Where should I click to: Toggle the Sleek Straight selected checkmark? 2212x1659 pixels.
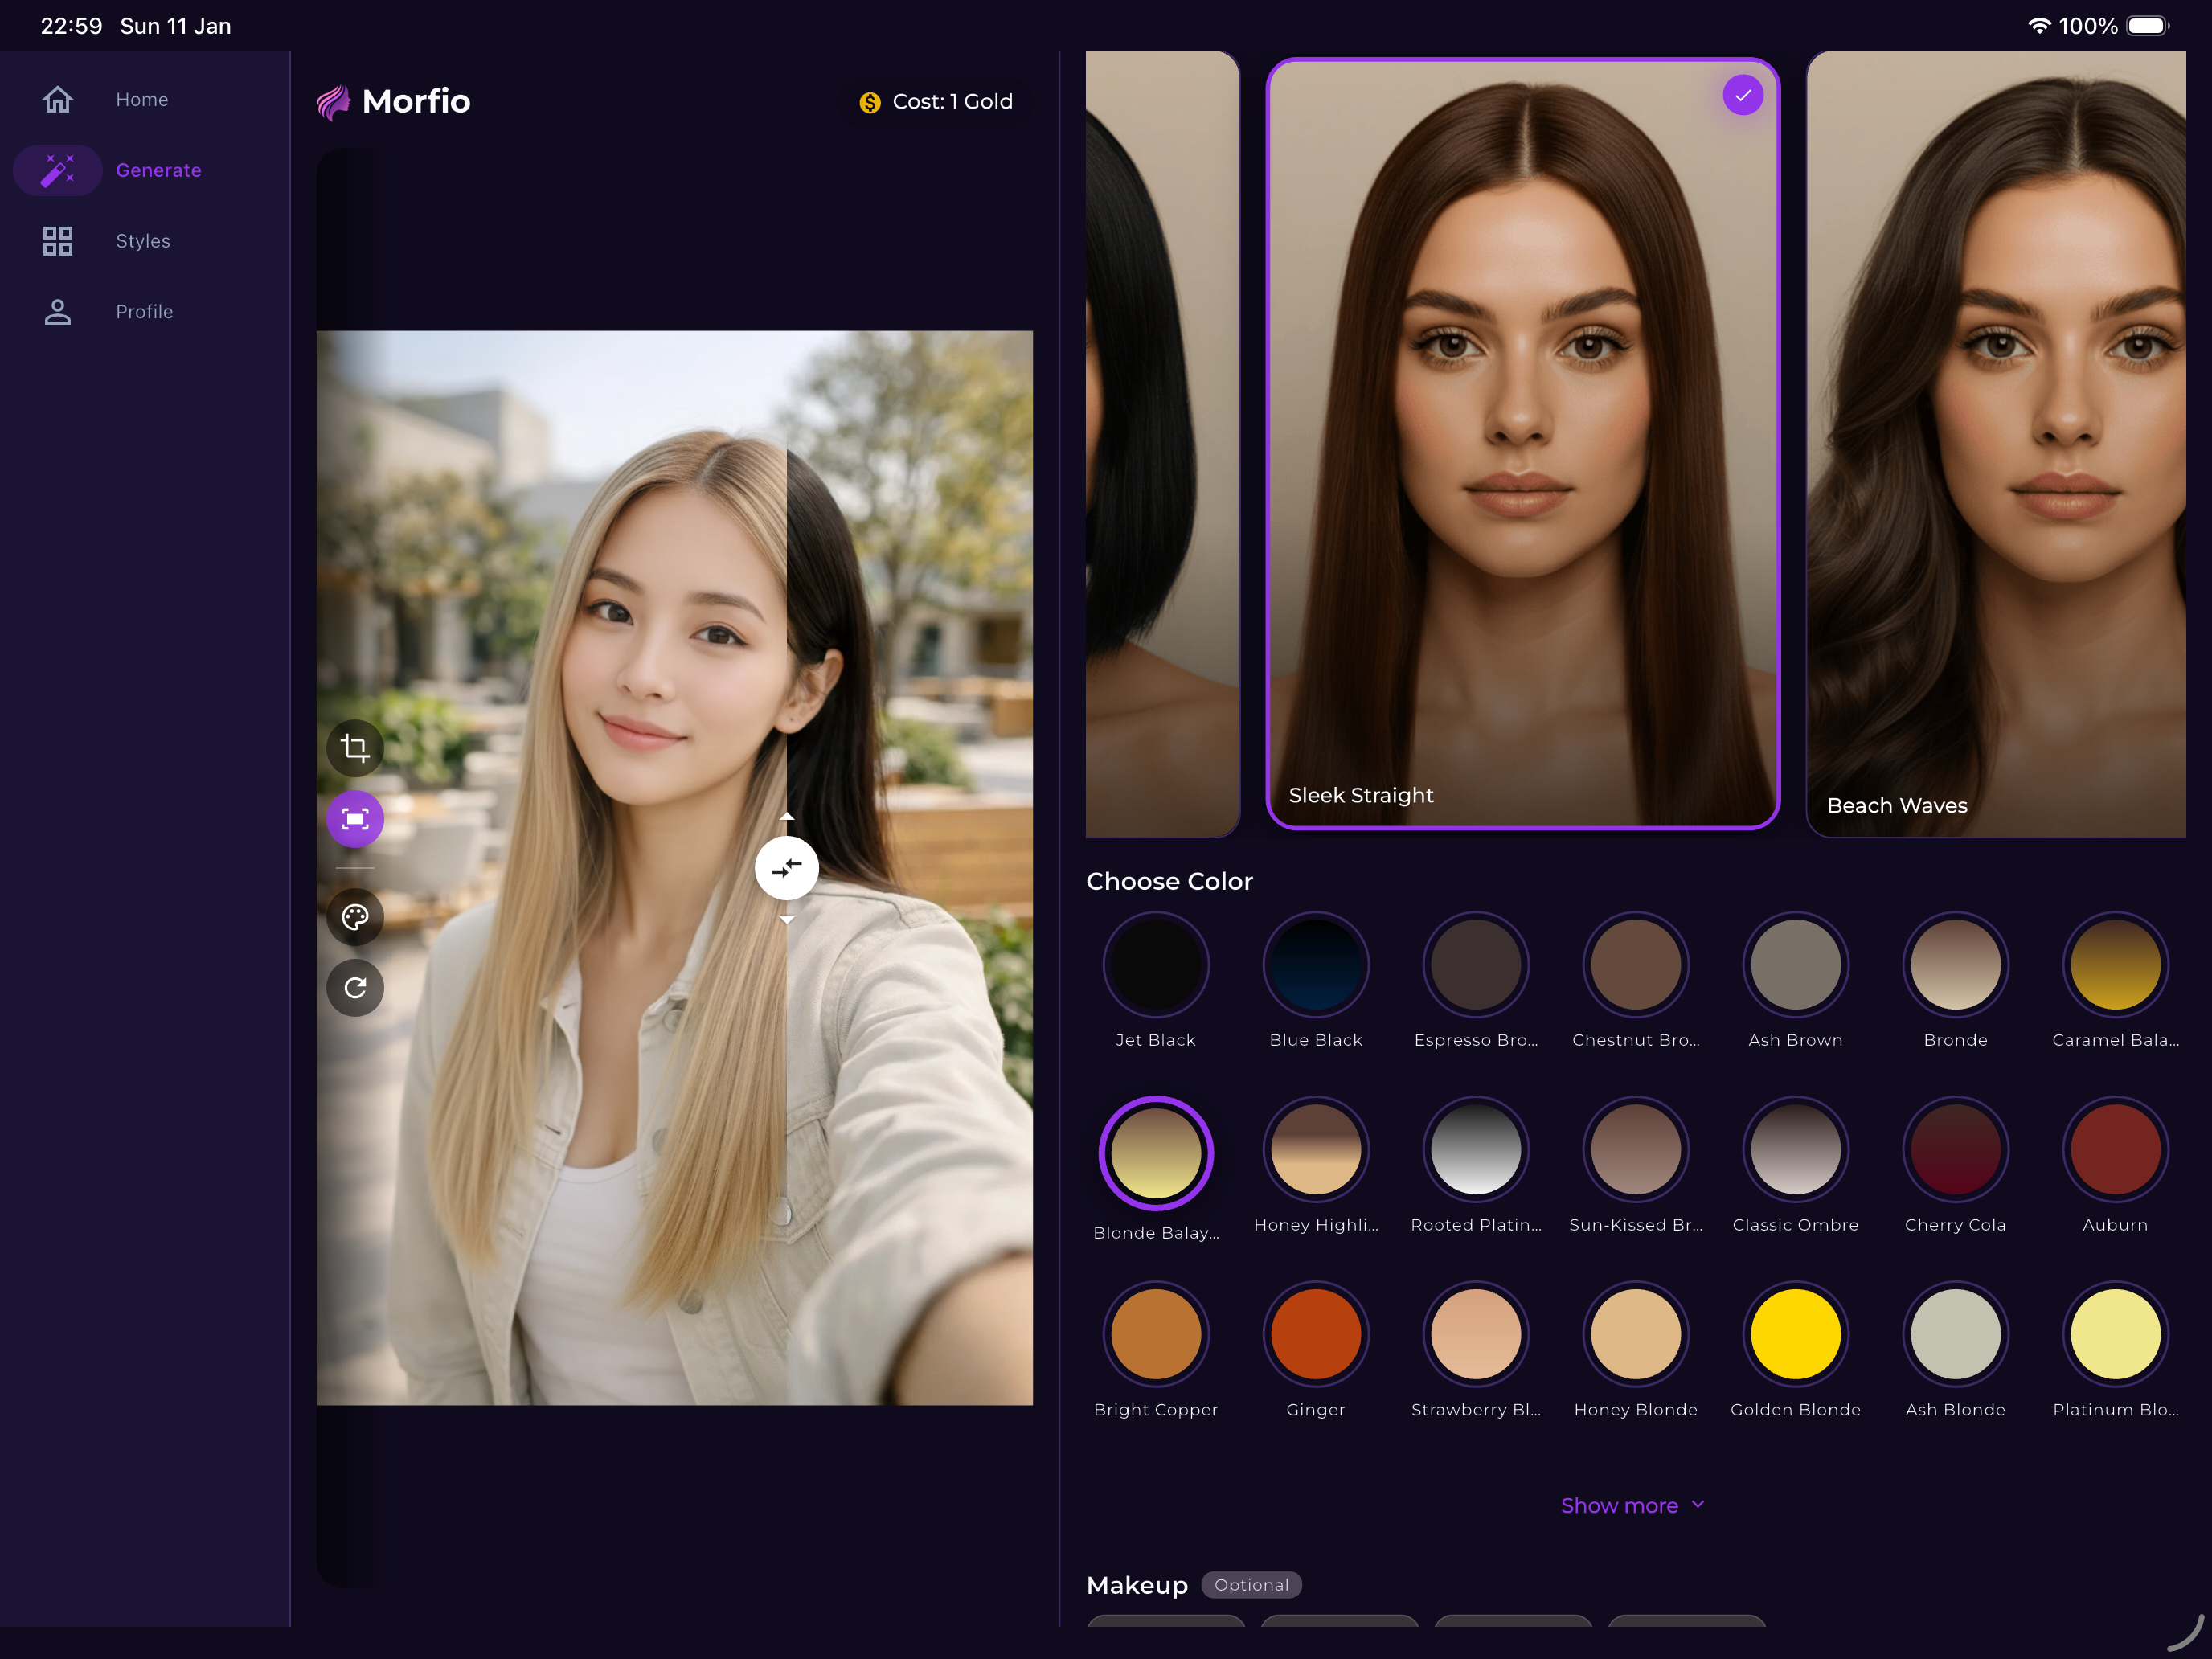[1742, 95]
